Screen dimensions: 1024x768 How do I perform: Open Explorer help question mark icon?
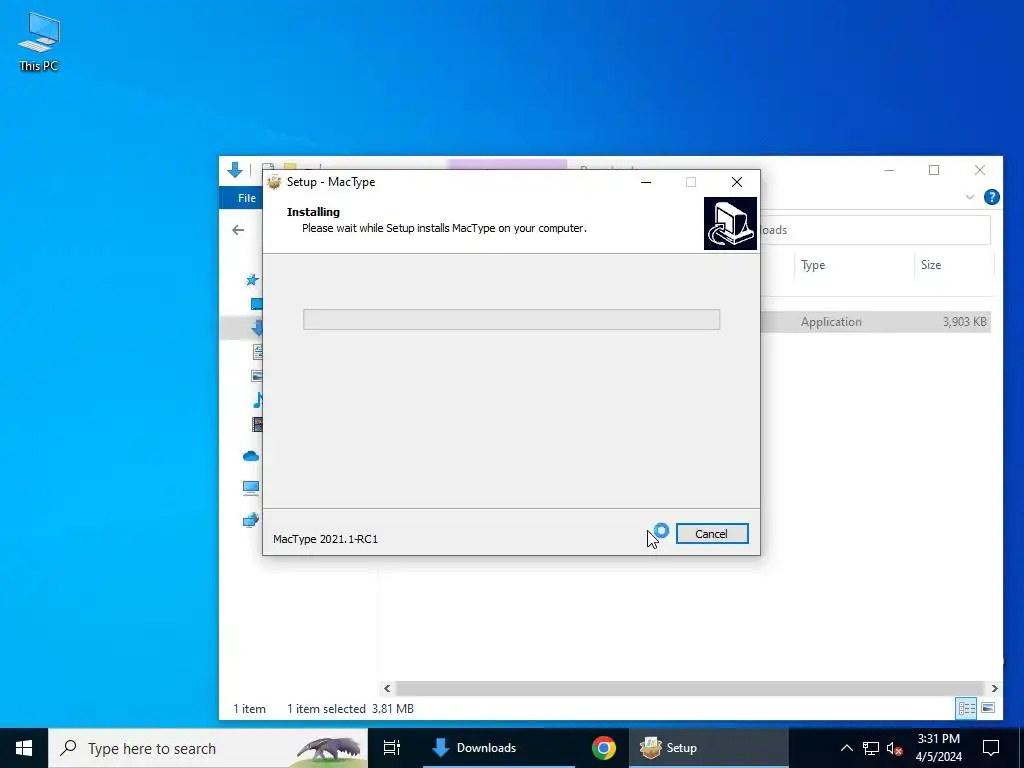pos(991,197)
